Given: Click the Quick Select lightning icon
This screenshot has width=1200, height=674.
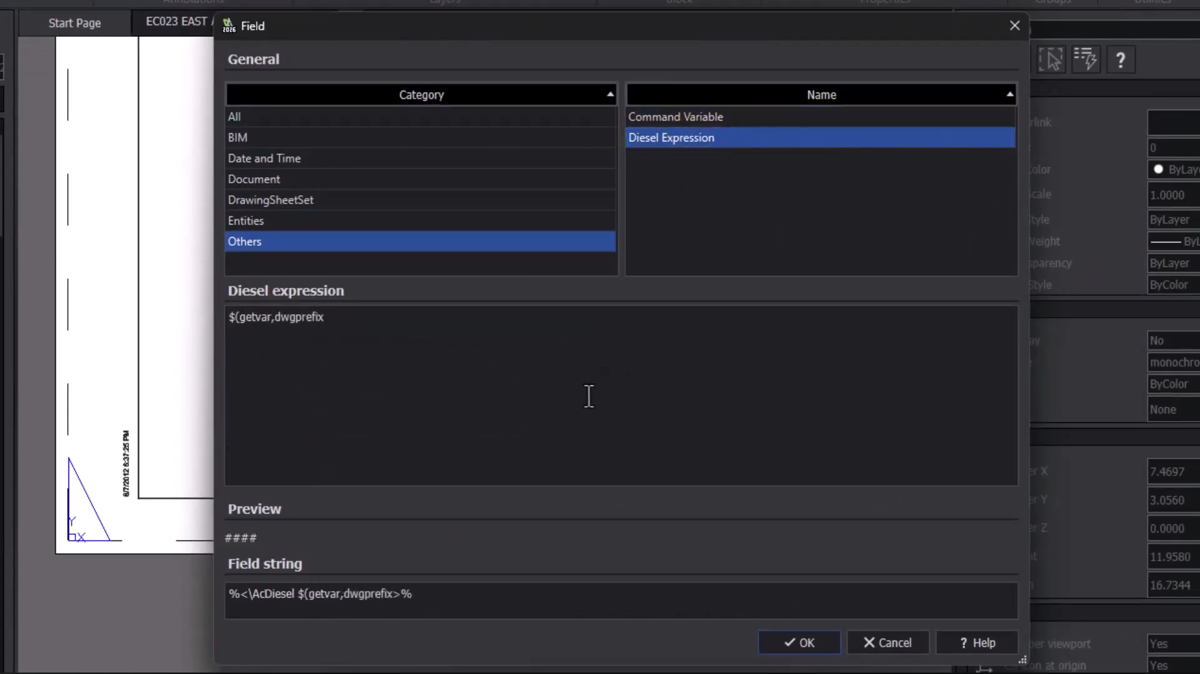Looking at the screenshot, I should (1086, 60).
